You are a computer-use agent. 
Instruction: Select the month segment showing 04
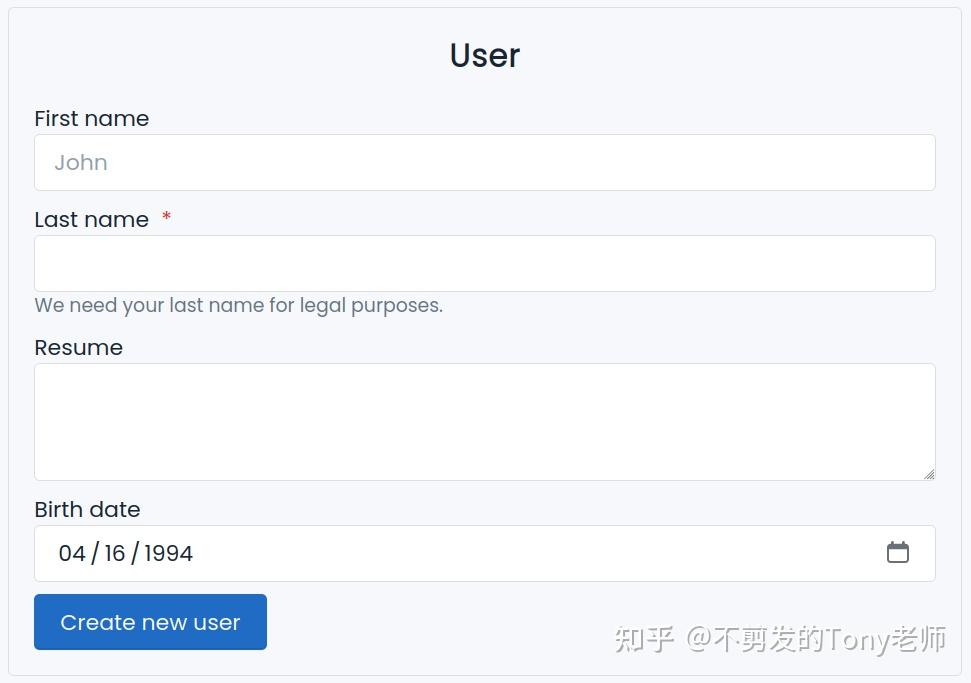72,553
